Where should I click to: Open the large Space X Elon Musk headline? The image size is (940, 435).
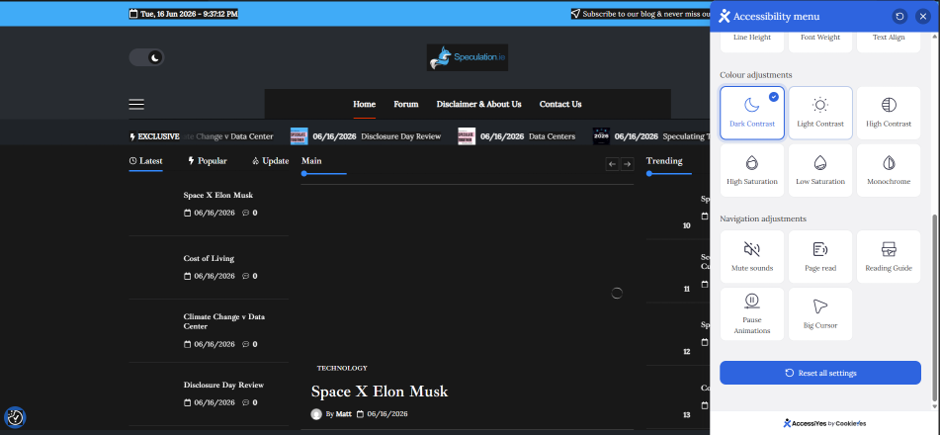[x=379, y=392]
